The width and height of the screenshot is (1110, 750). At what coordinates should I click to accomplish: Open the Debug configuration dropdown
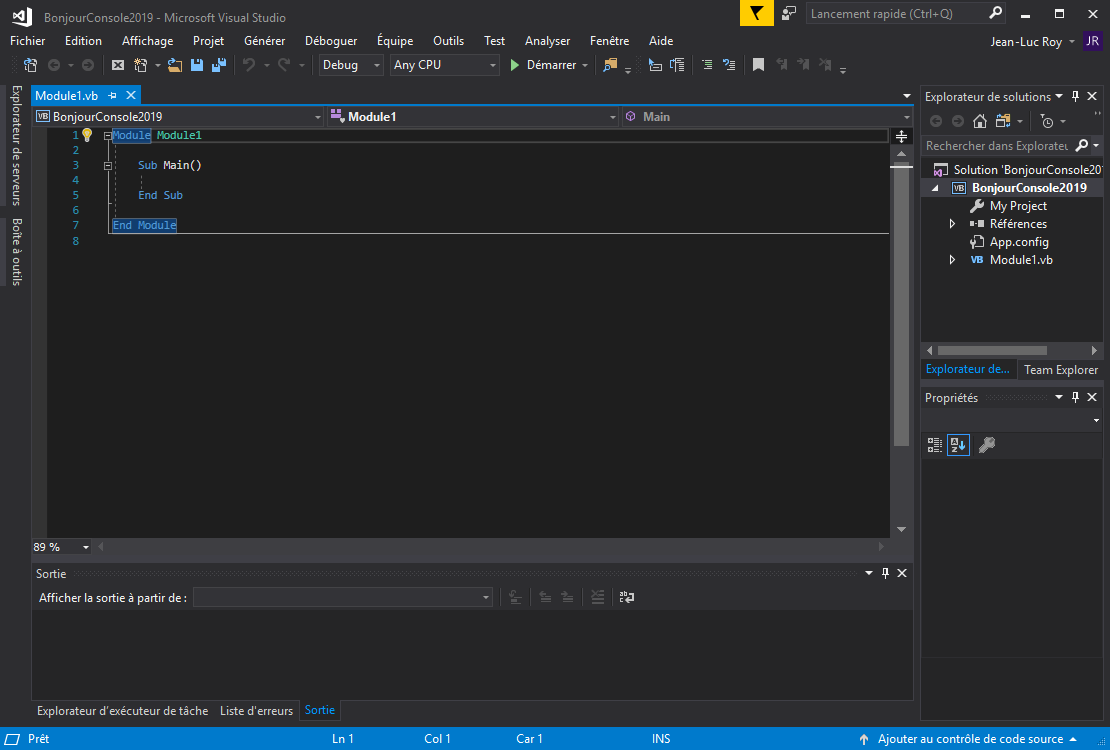351,65
